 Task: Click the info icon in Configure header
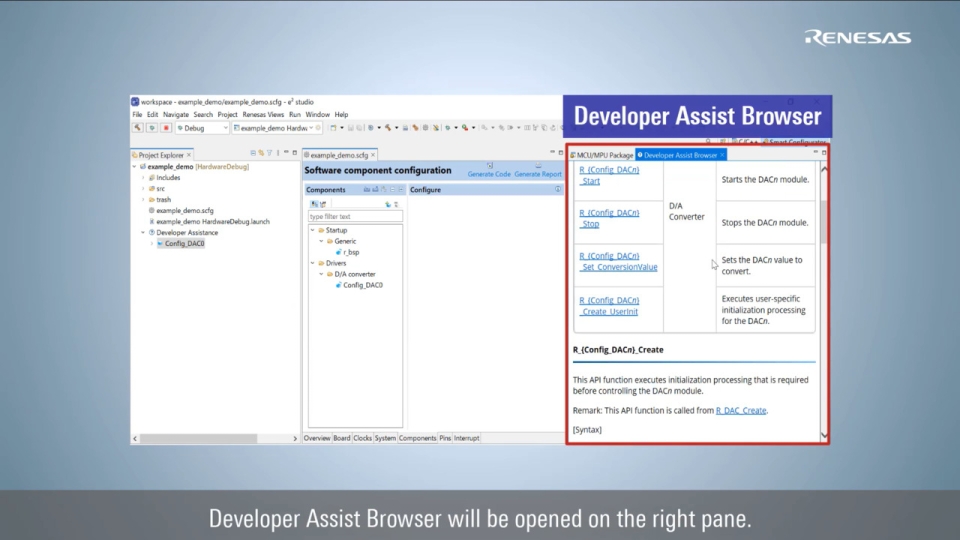(x=558, y=190)
